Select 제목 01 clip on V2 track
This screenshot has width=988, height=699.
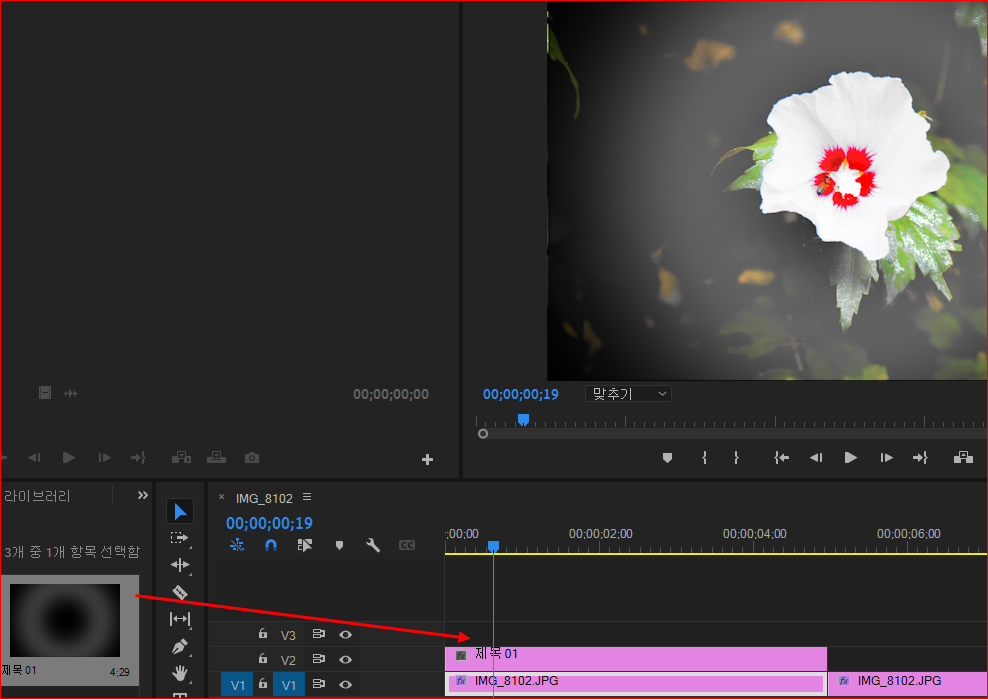(636, 659)
